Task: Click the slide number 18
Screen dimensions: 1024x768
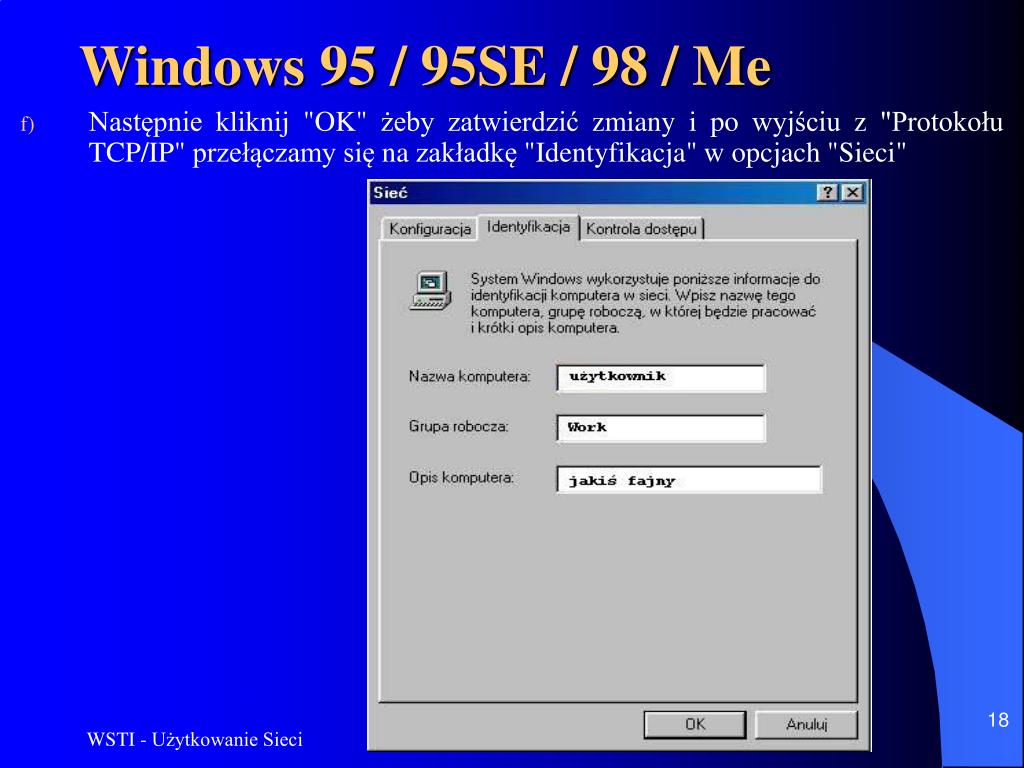Action: (998, 720)
